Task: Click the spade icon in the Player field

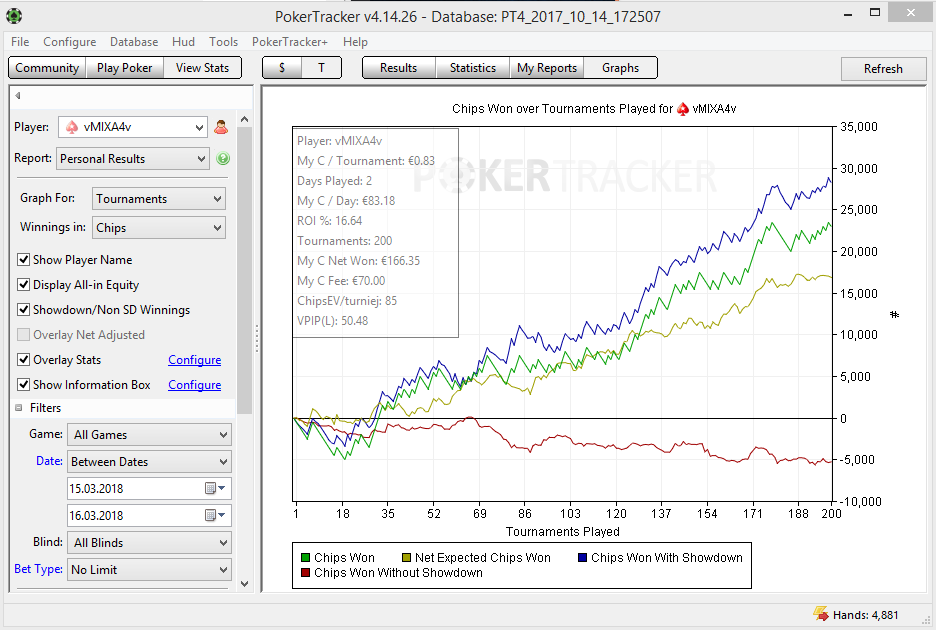Action: (x=72, y=127)
